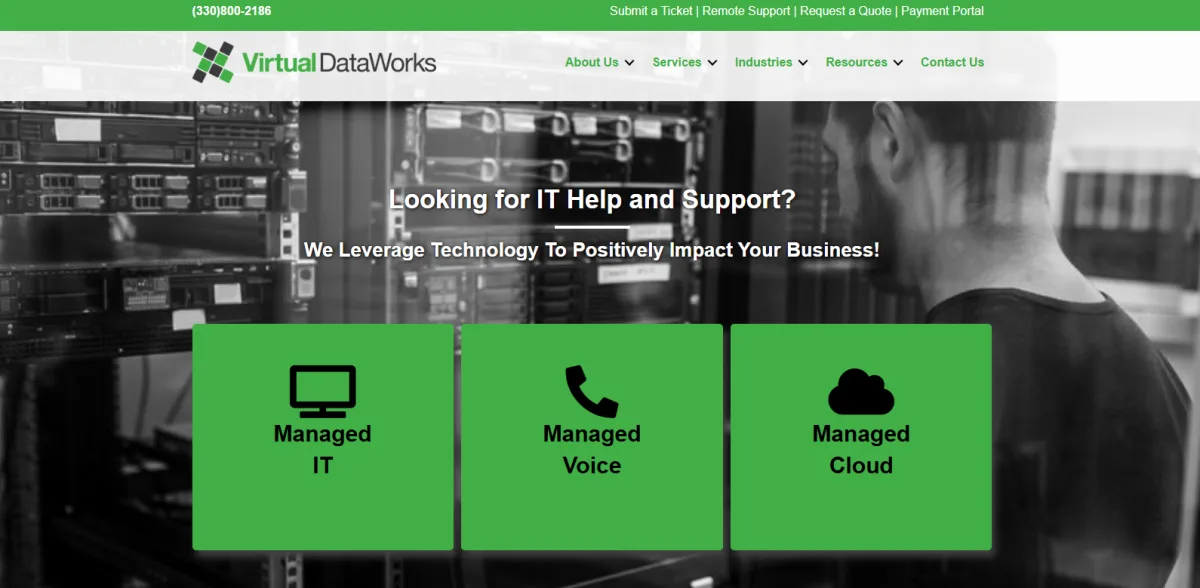Expand the Resources chevron arrow

(898, 63)
